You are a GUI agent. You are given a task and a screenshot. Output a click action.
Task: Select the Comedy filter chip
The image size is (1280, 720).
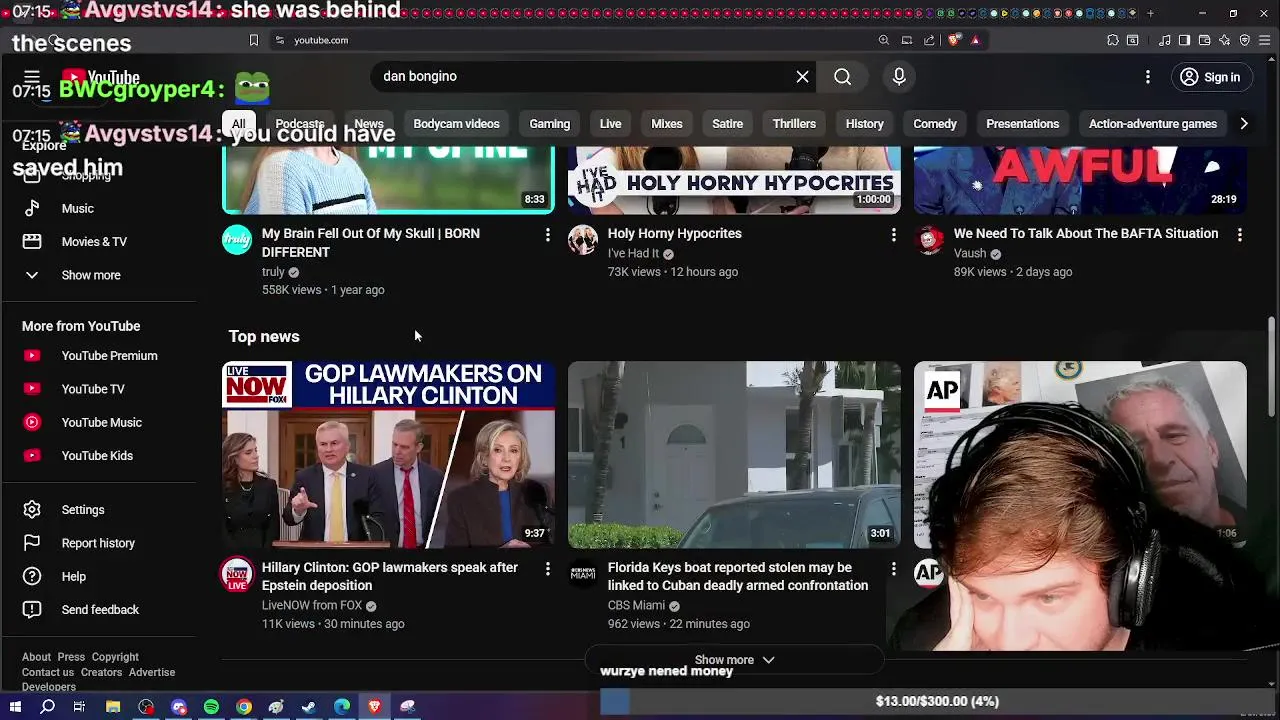(x=935, y=124)
